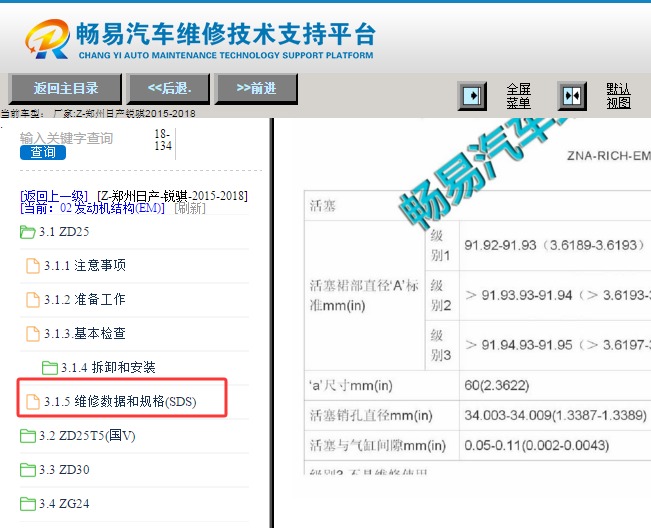651x528 pixels.
Task: Click the full-screen menu arrow icon
Action: 472,96
